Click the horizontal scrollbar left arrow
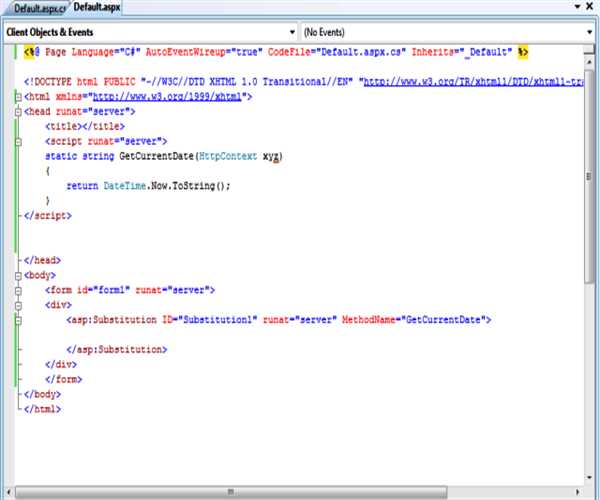 7,492
